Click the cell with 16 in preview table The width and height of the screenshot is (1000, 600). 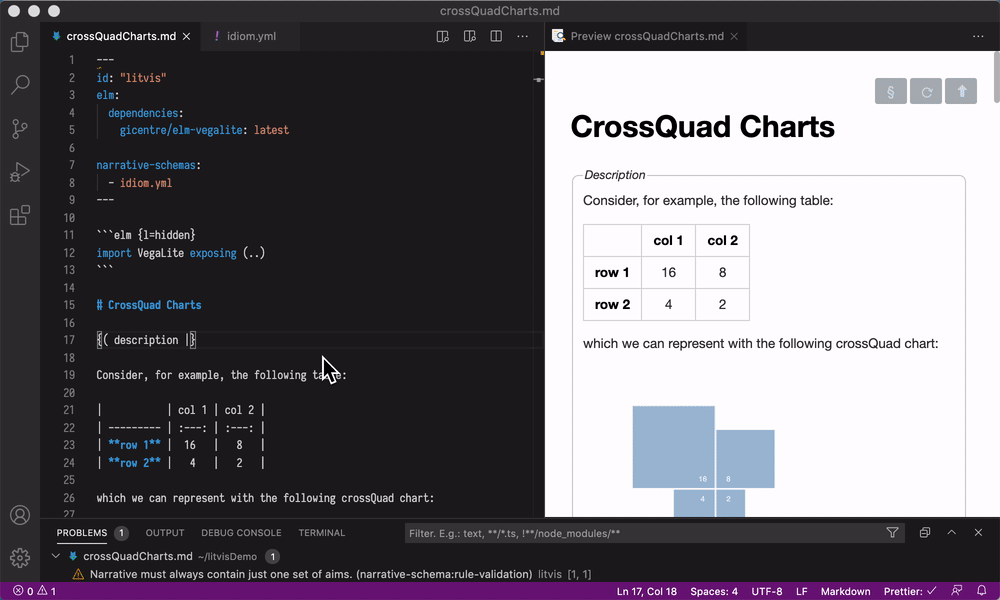[668, 272]
